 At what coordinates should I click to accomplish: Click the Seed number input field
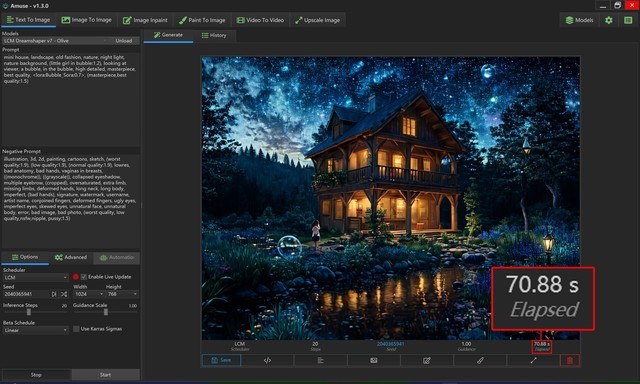pyautogui.click(x=27, y=294)
